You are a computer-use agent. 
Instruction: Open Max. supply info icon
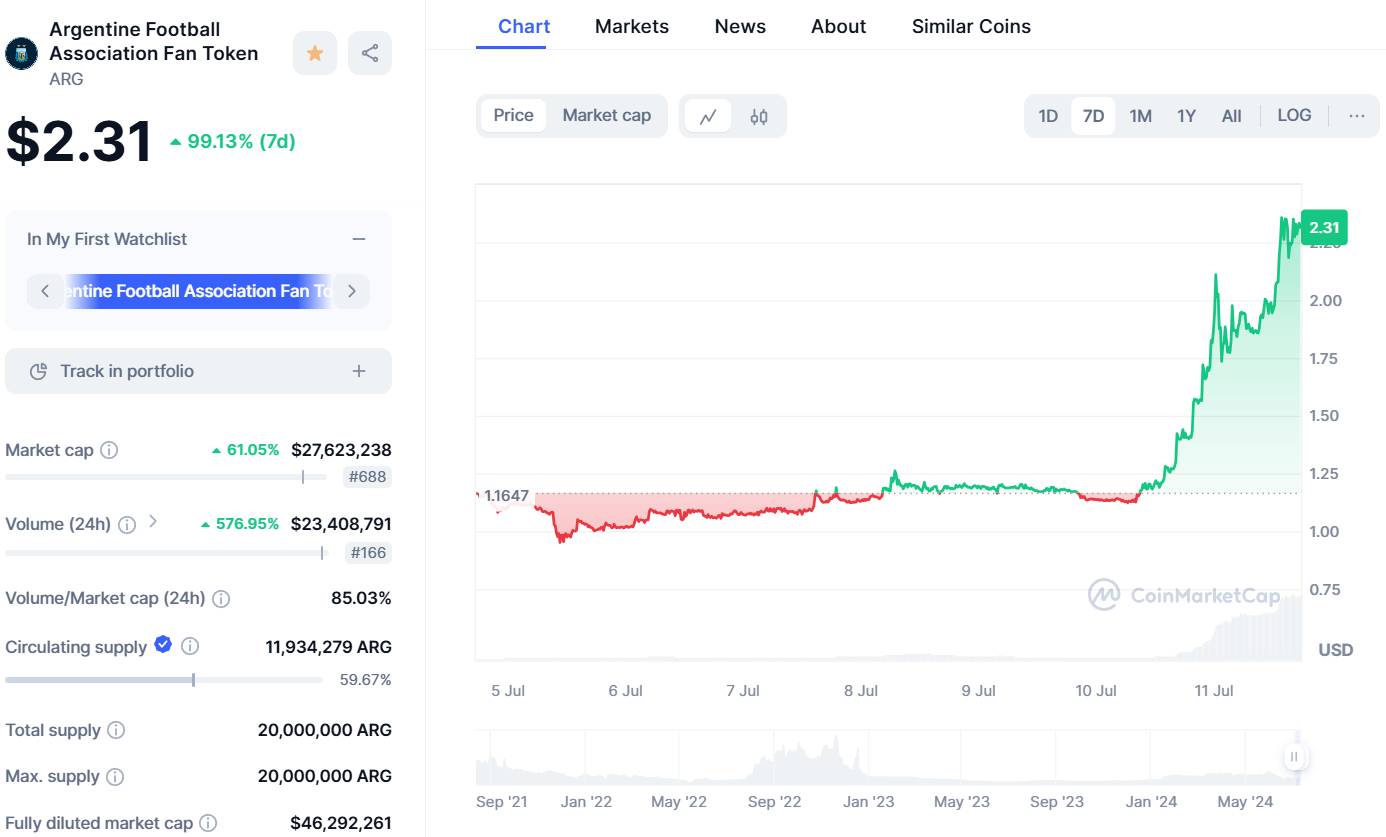tap(115, 776)
